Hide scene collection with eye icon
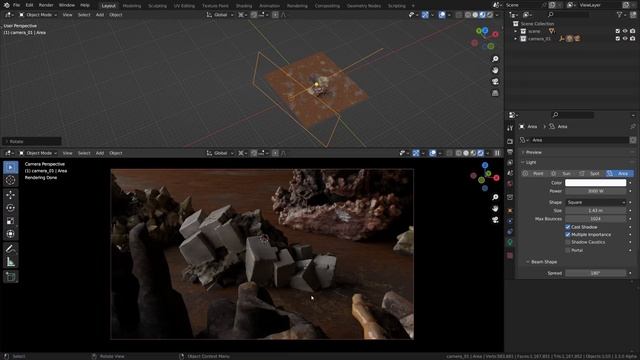Screen dimensions: 640x360 click(x=625, y=31)
